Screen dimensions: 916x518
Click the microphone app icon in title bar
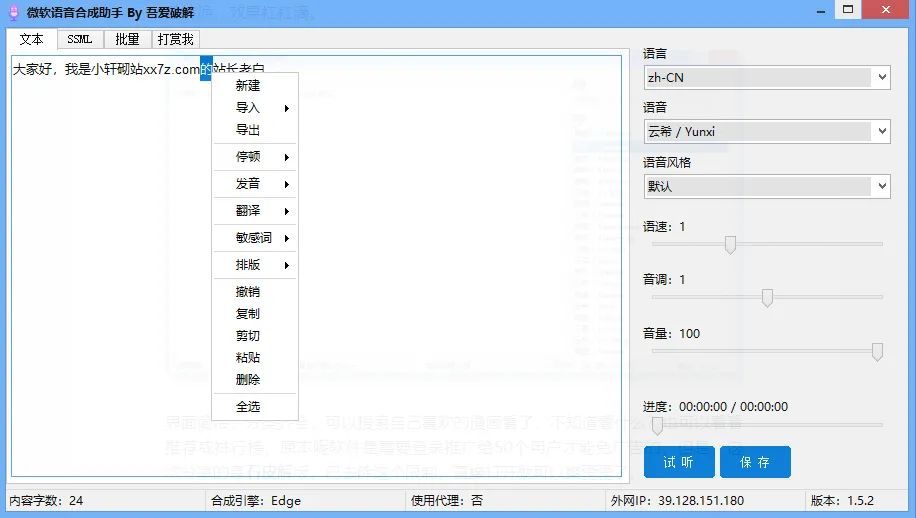pyautogui.click(x=13, y=12)
